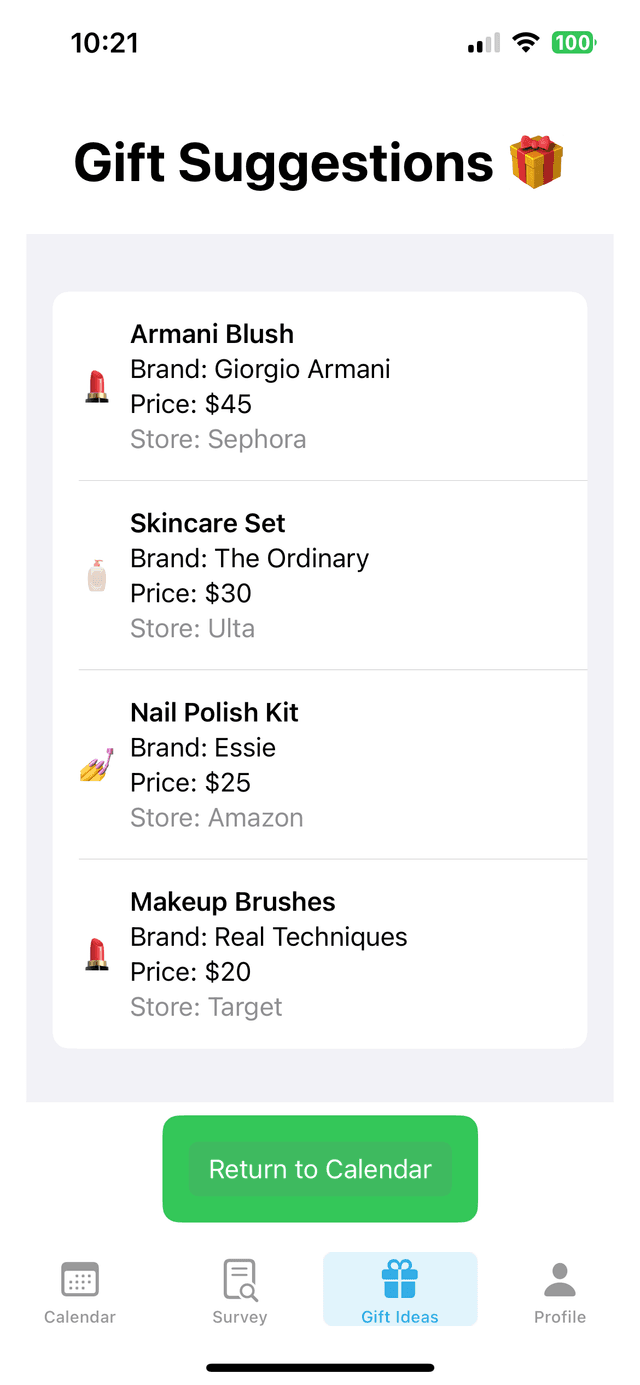Tap the lipstick icon beside Makeup Brushes
The height and width of the screenshot is (1385, 640).
[x=96, y=954]
